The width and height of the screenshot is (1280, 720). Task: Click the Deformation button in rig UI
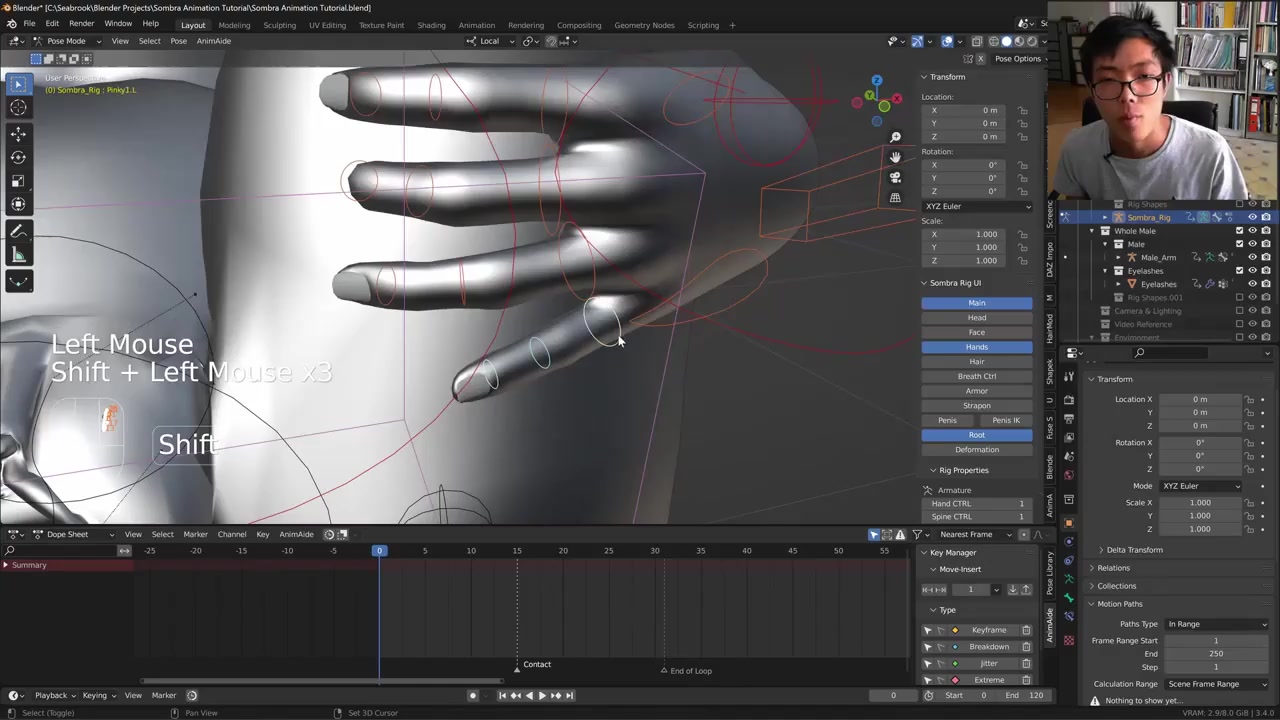976,450
